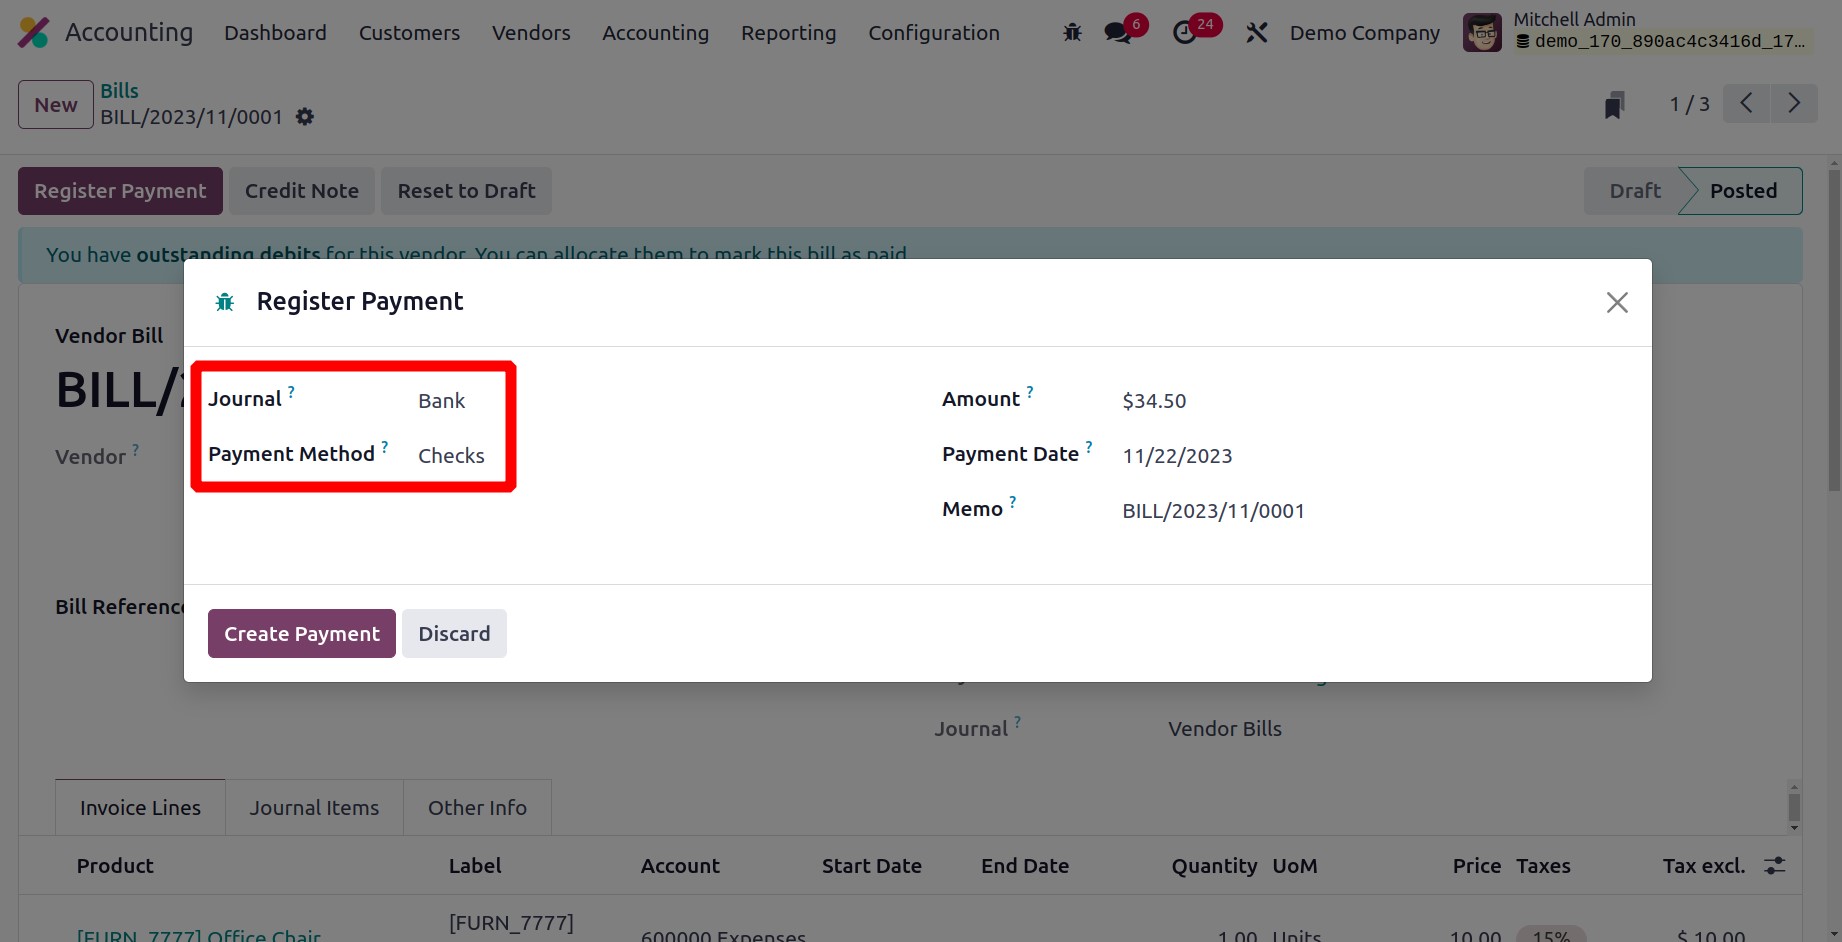Click the bill actions gear icon
Viewport: 1842px width, 942px height.
pos(305,117)
